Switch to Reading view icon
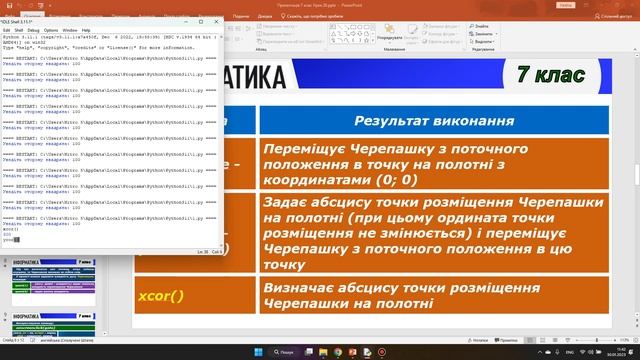Image resolution: width=640 pixels, height=360 pixels. click(555, 340)
